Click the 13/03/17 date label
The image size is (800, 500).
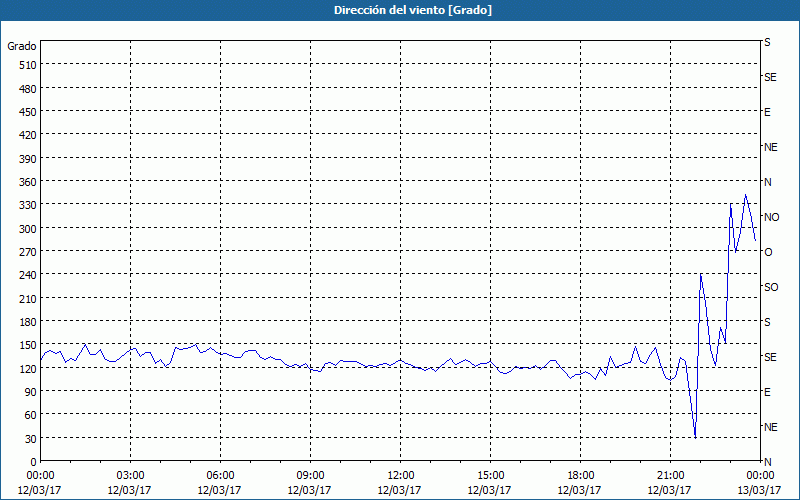pos(760,490)
